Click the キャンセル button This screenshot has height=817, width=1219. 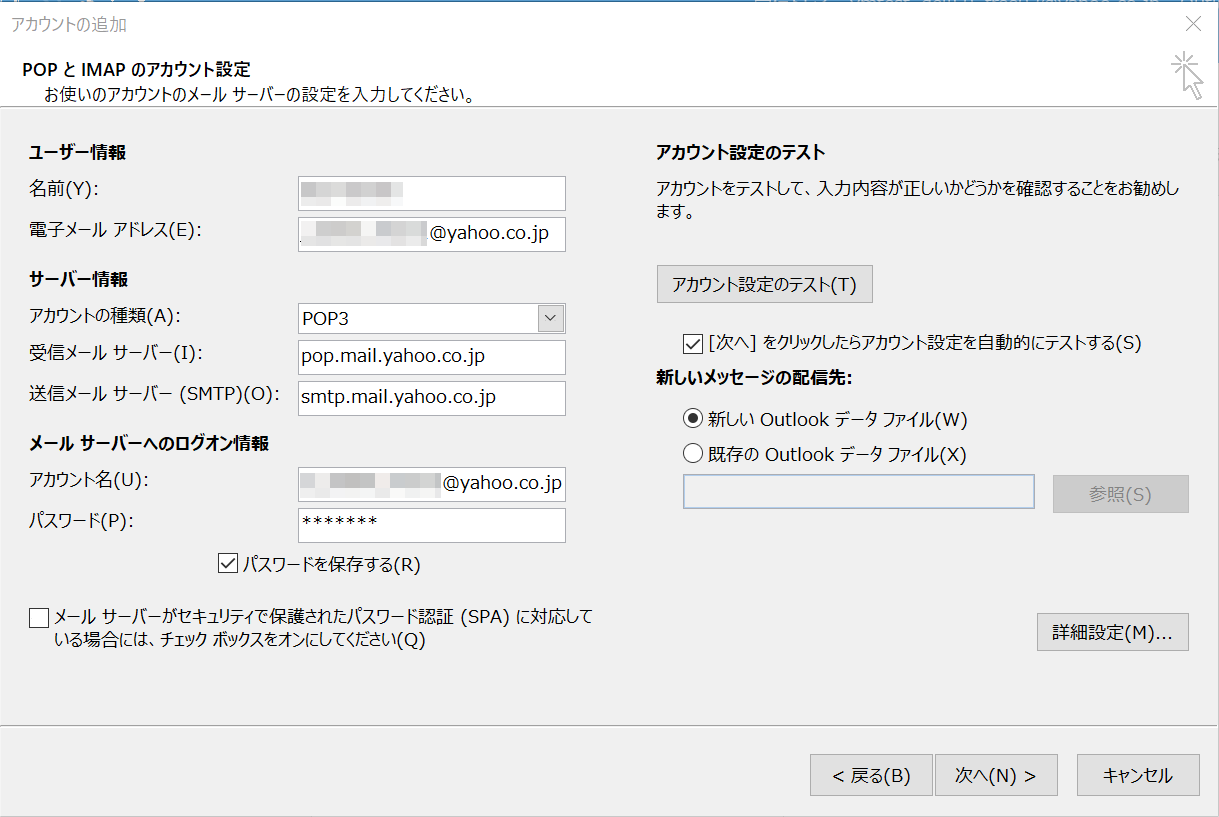point(1138,775)
